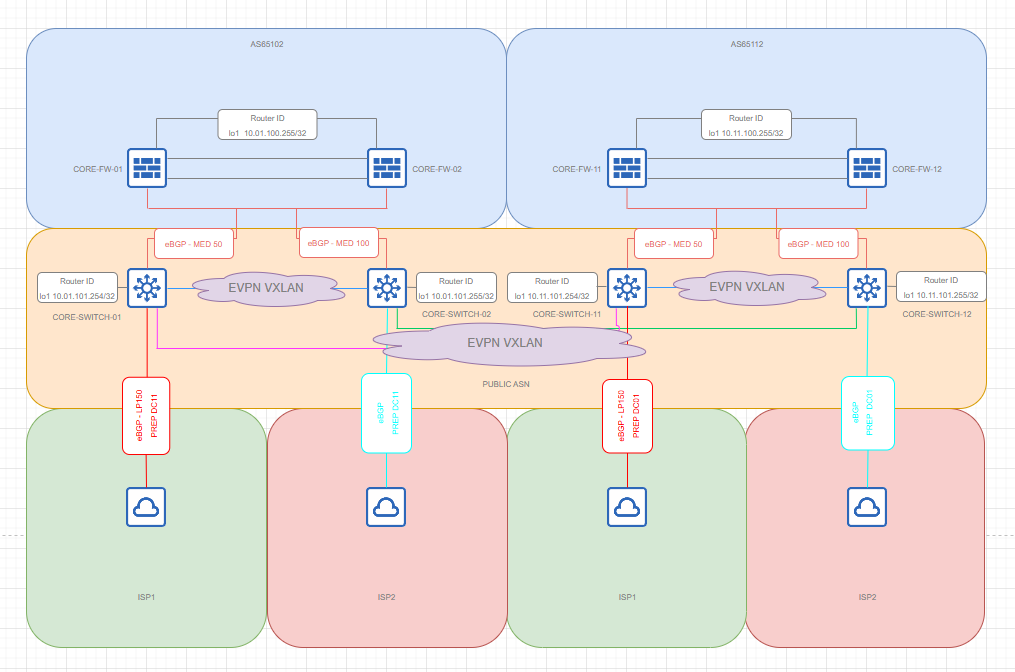Select the cloud icon below CORE-SWITCH-02
Image resolution: width=1015 pixels, height=672 pixels.
click(x=386, y=507)
